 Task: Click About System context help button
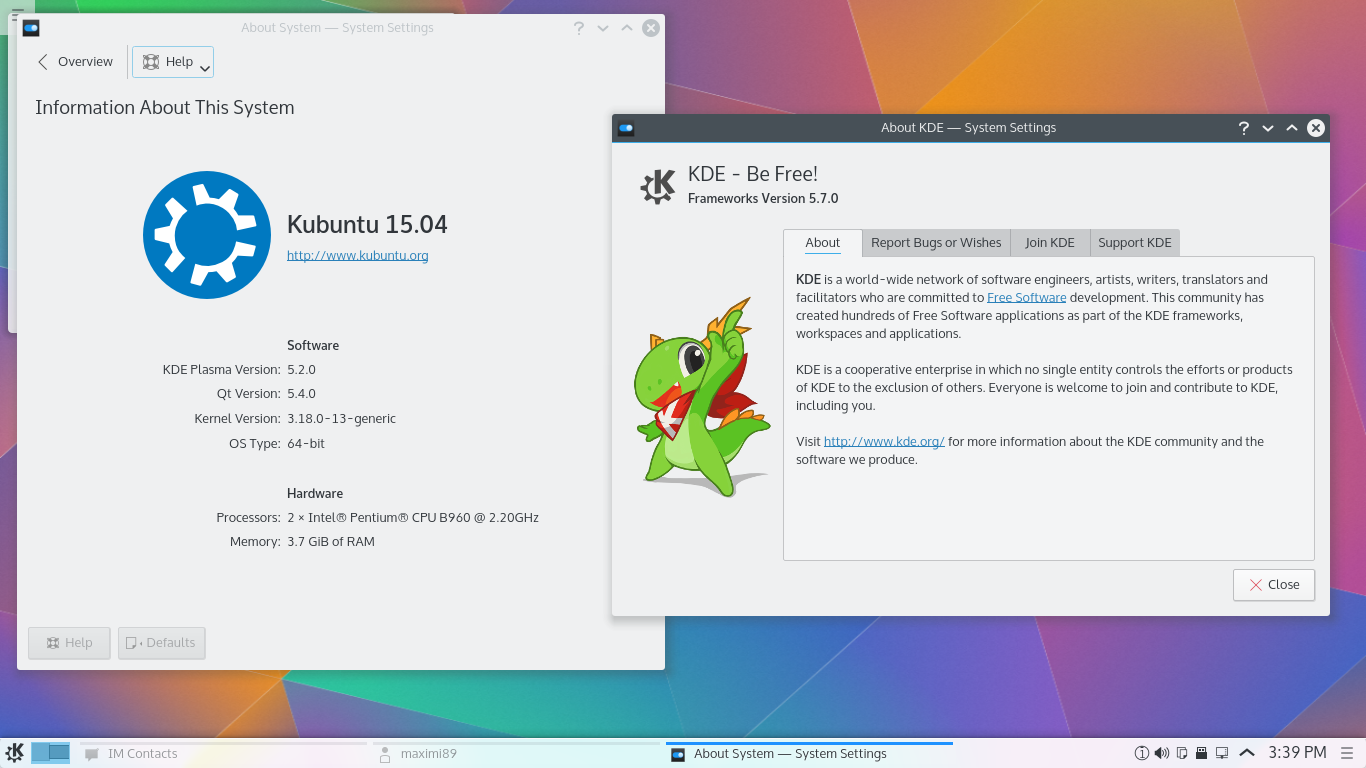coord(579,28)
